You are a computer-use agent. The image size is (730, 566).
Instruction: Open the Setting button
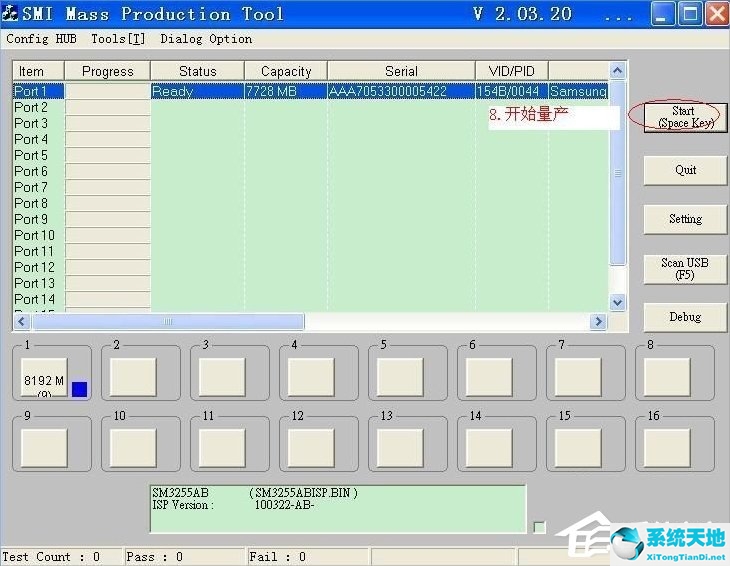tap(685, 219)
